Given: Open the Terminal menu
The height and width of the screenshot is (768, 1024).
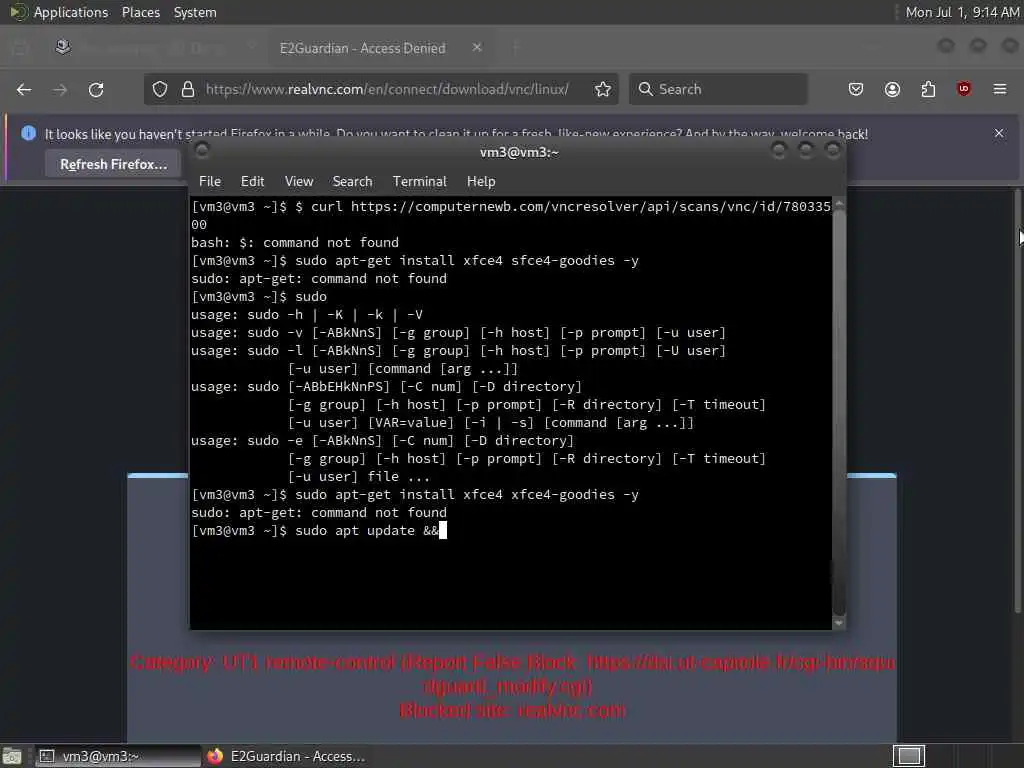Looking at the screenshot, I should (x=419, y=182).
